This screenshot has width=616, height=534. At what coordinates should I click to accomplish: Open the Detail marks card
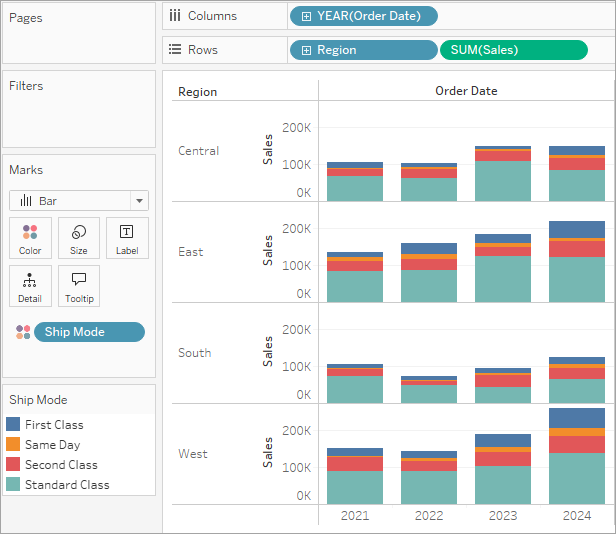coord(30,286)
